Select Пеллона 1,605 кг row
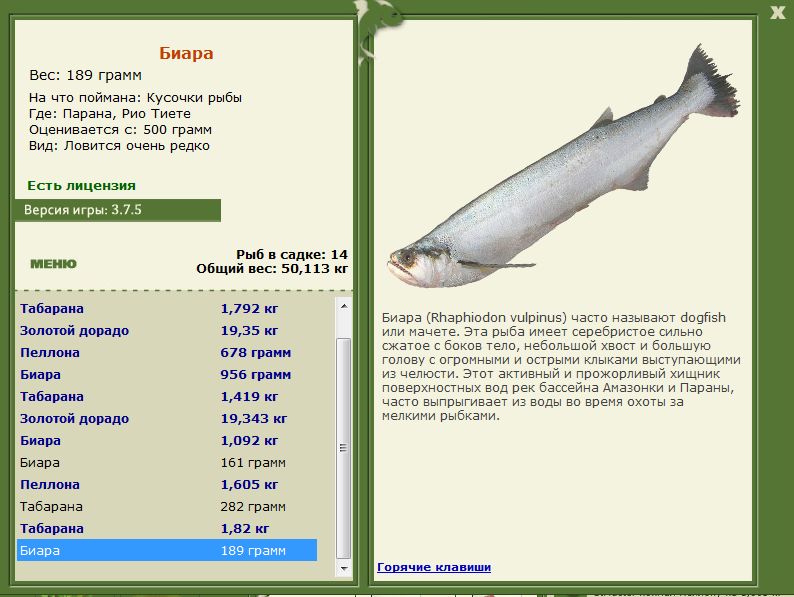Viewport: 794px width, 597px height. point(167,485)
